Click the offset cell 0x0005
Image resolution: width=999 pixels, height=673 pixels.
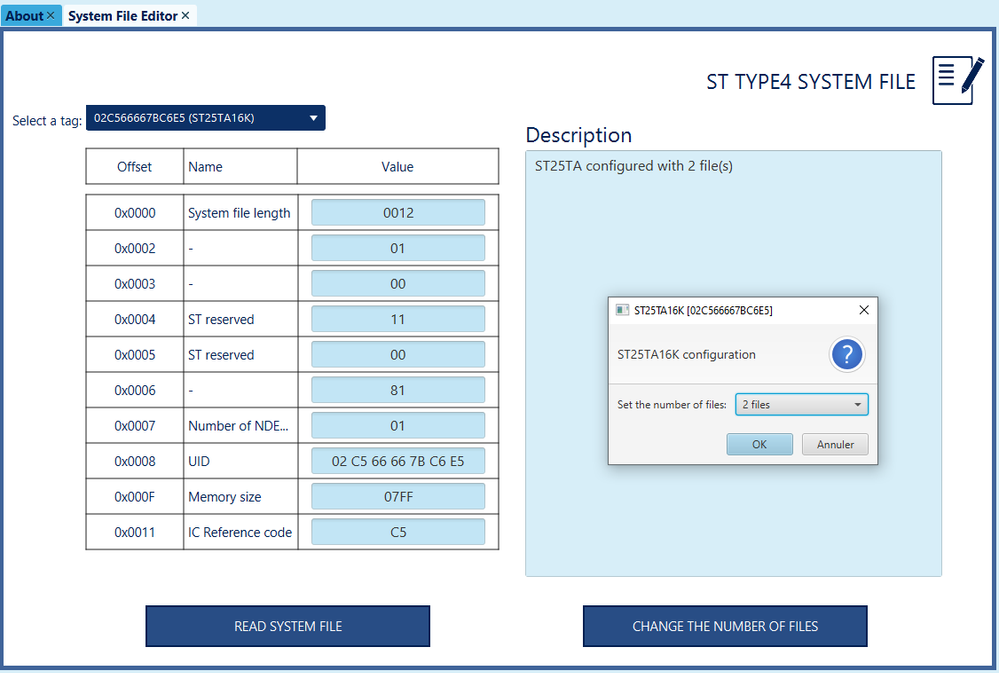pyautogui.click(x=134, y=355)
